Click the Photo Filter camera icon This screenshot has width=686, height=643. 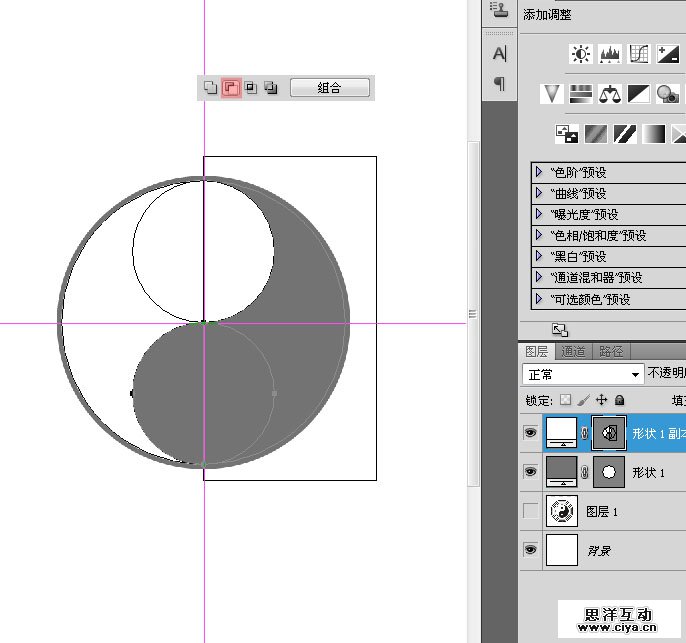coord(668,94)
